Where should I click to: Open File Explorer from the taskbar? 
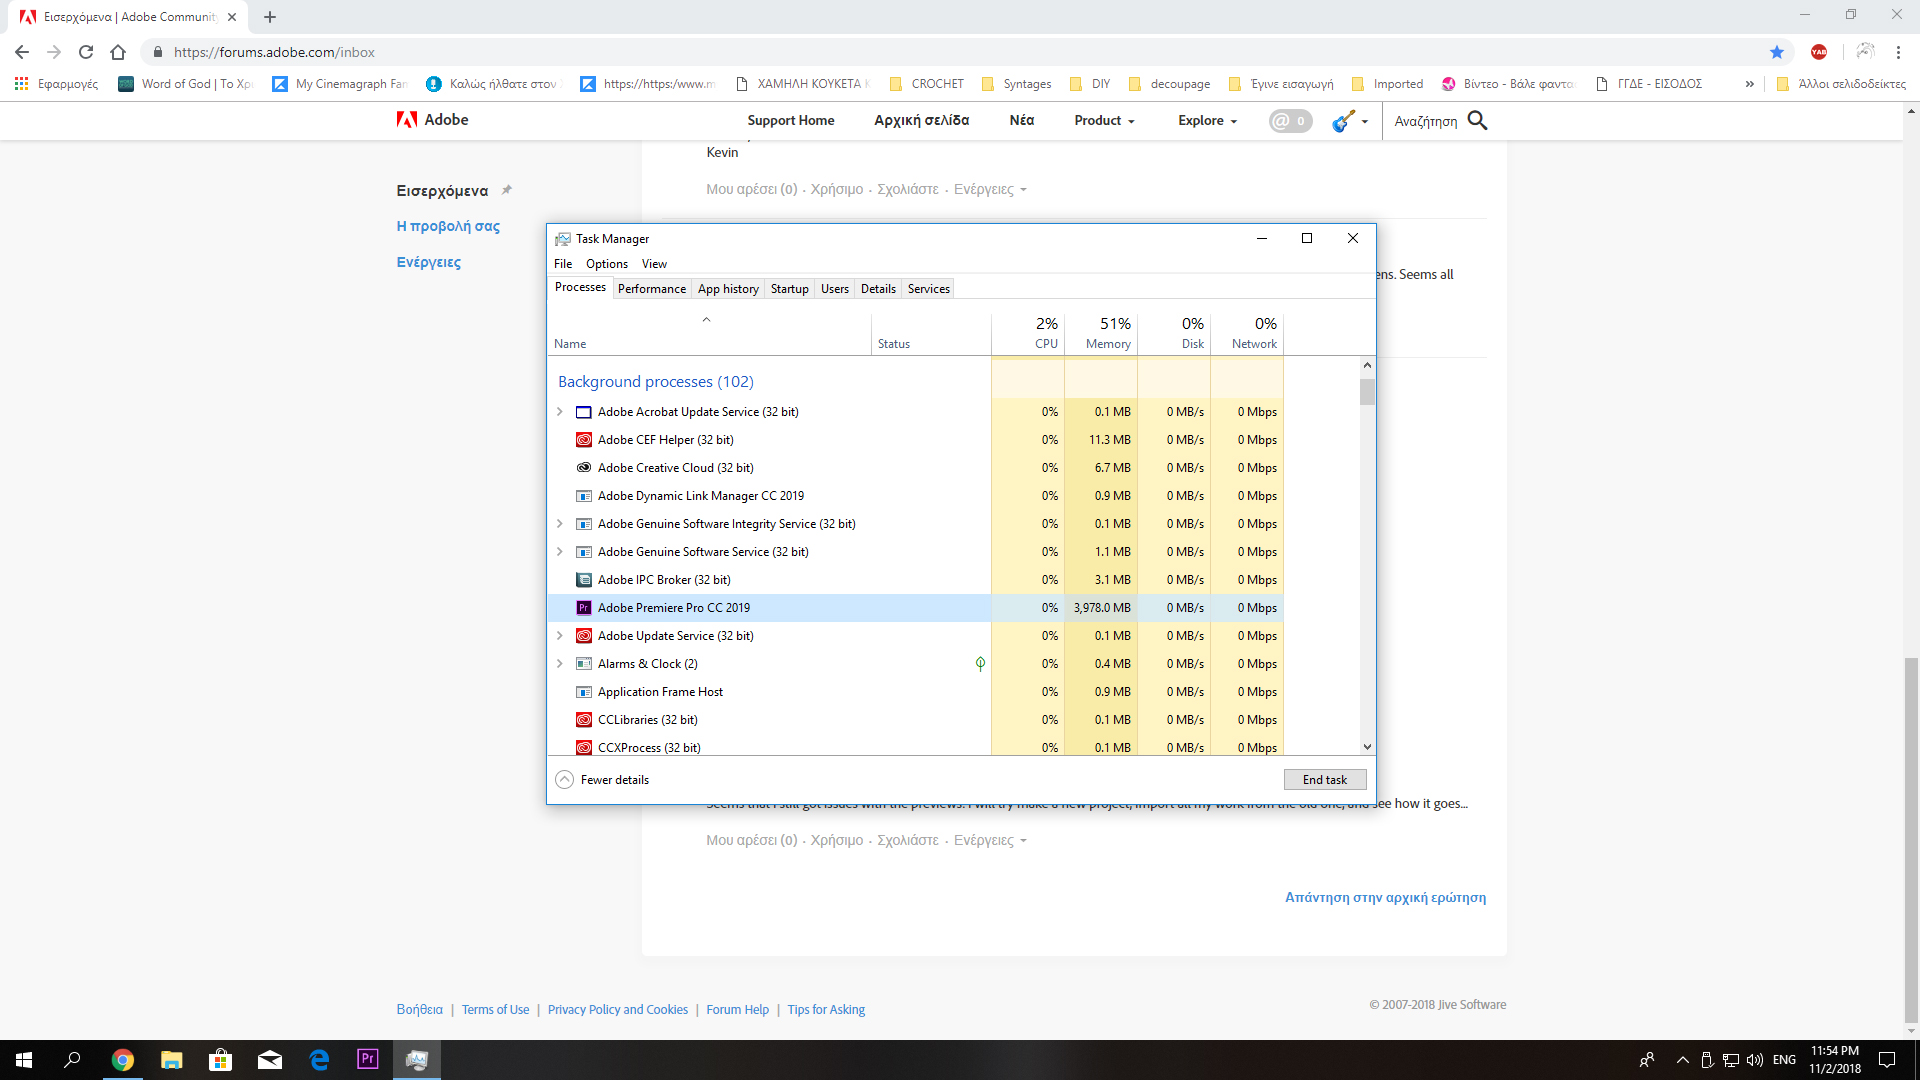pyautogui.click(x=172, y=1059)
